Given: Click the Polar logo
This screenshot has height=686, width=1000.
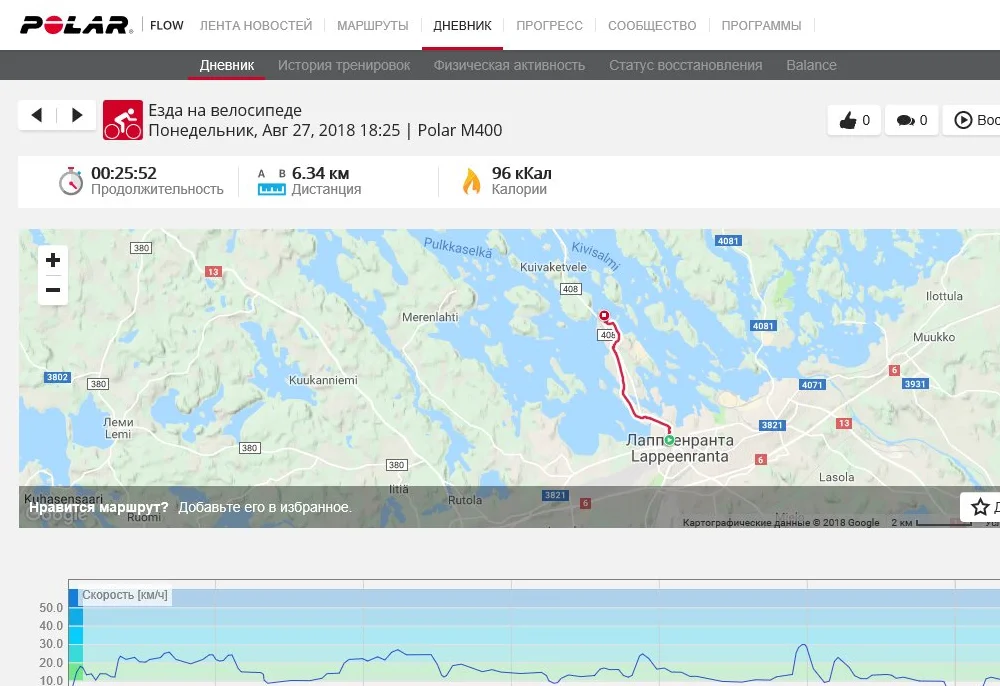Looking at the screenshot, I should [x=77, y=25].
